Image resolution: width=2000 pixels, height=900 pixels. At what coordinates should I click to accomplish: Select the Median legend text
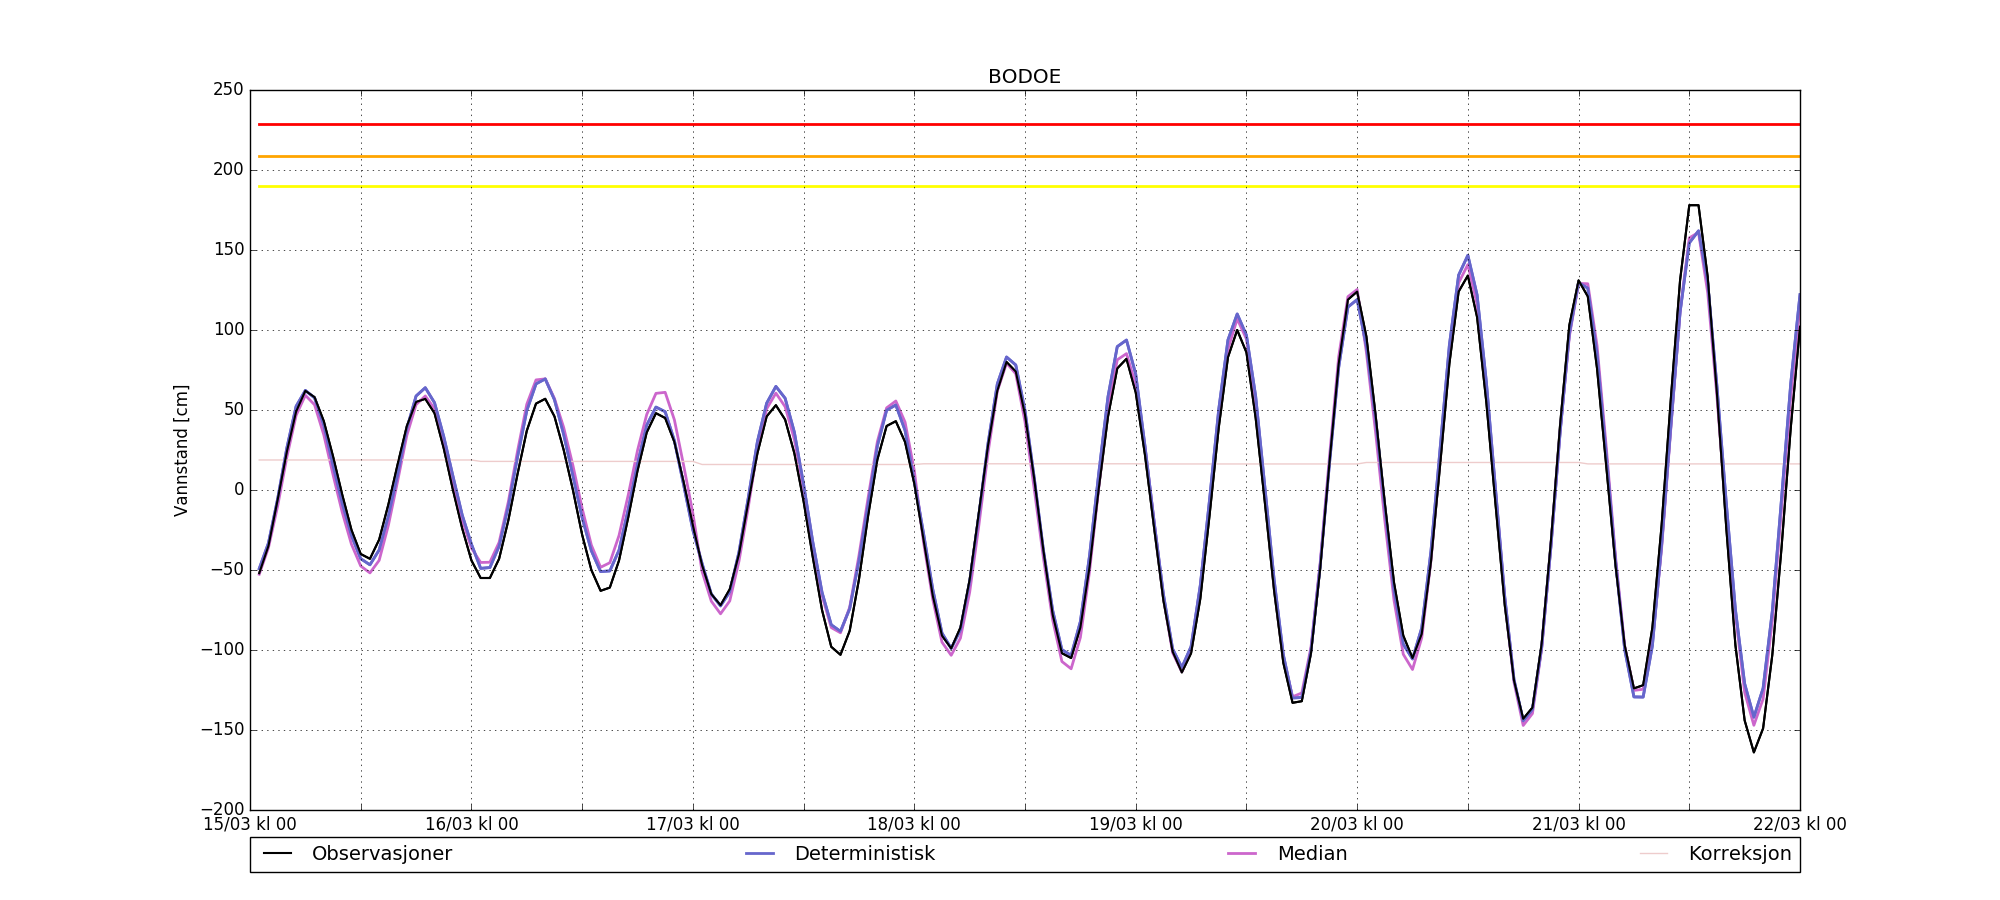click(1311, 854)
